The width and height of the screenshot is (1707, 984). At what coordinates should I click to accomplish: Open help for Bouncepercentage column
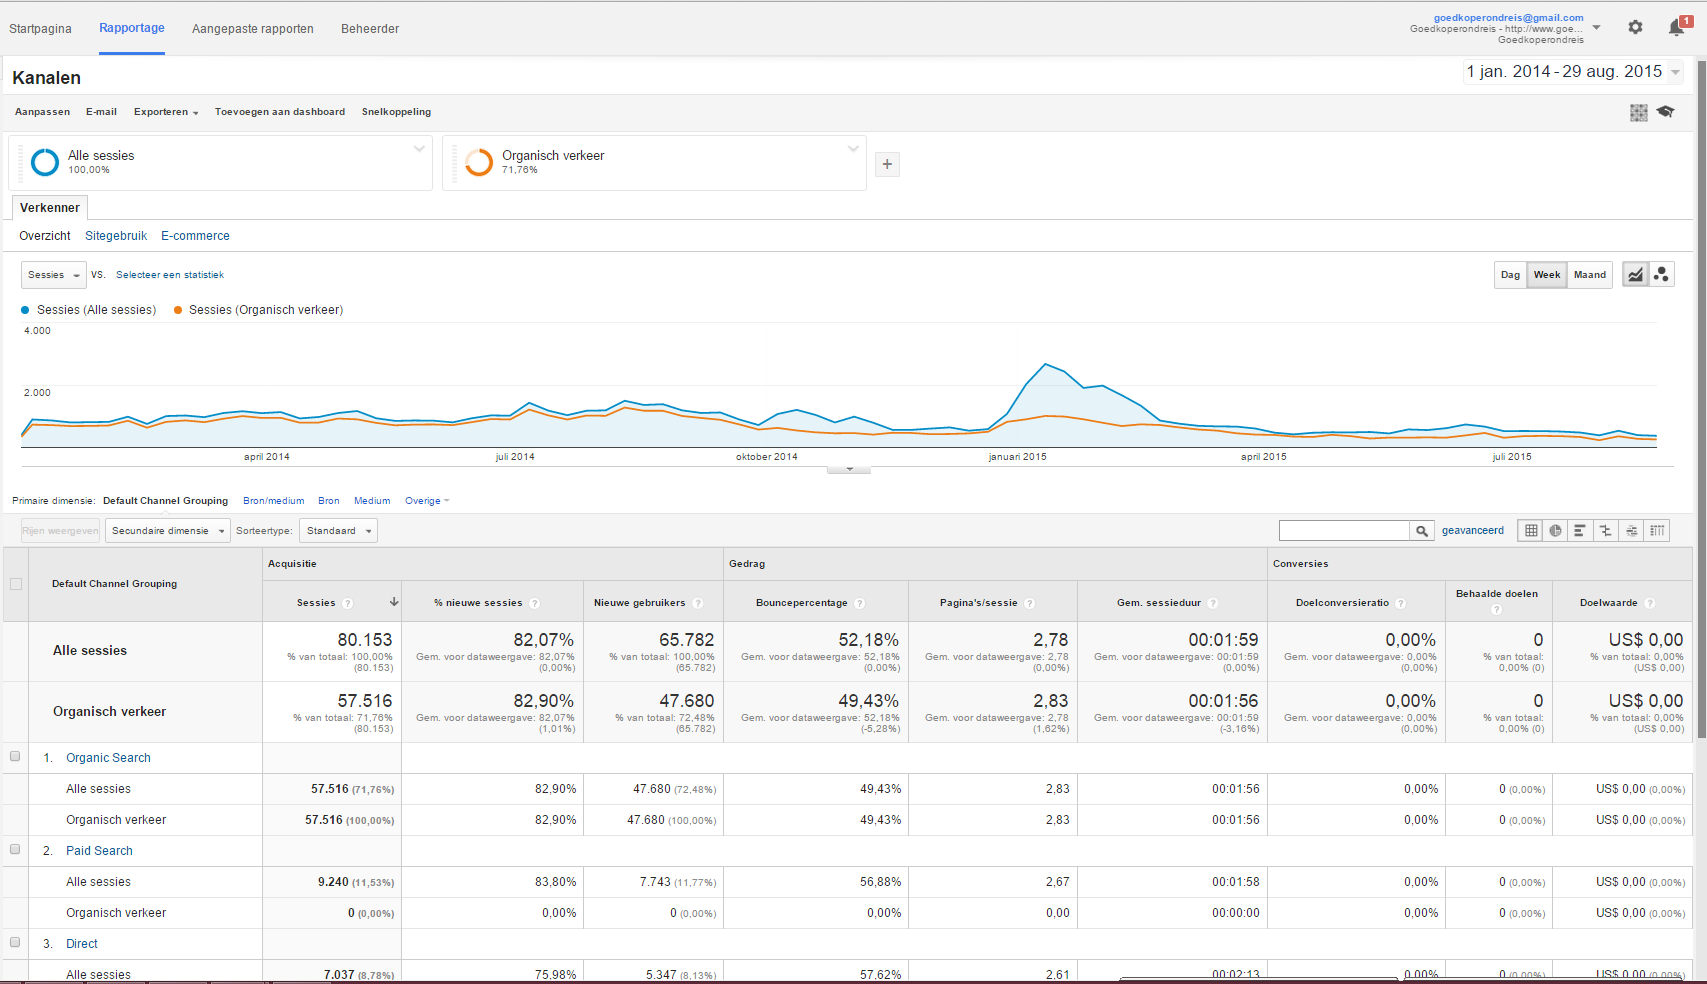860,603
